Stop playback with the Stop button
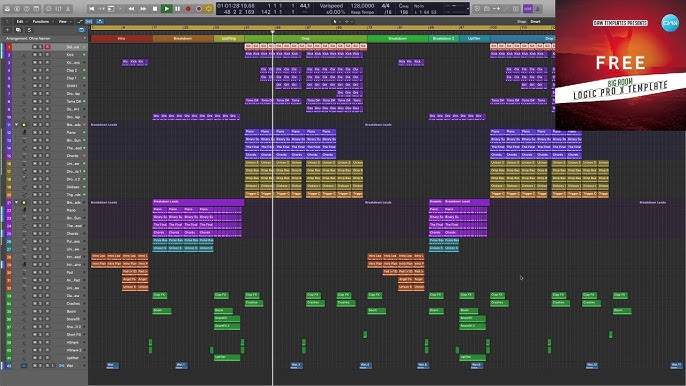The width and height of the screenshot is (686, 386). click(155, 8)
